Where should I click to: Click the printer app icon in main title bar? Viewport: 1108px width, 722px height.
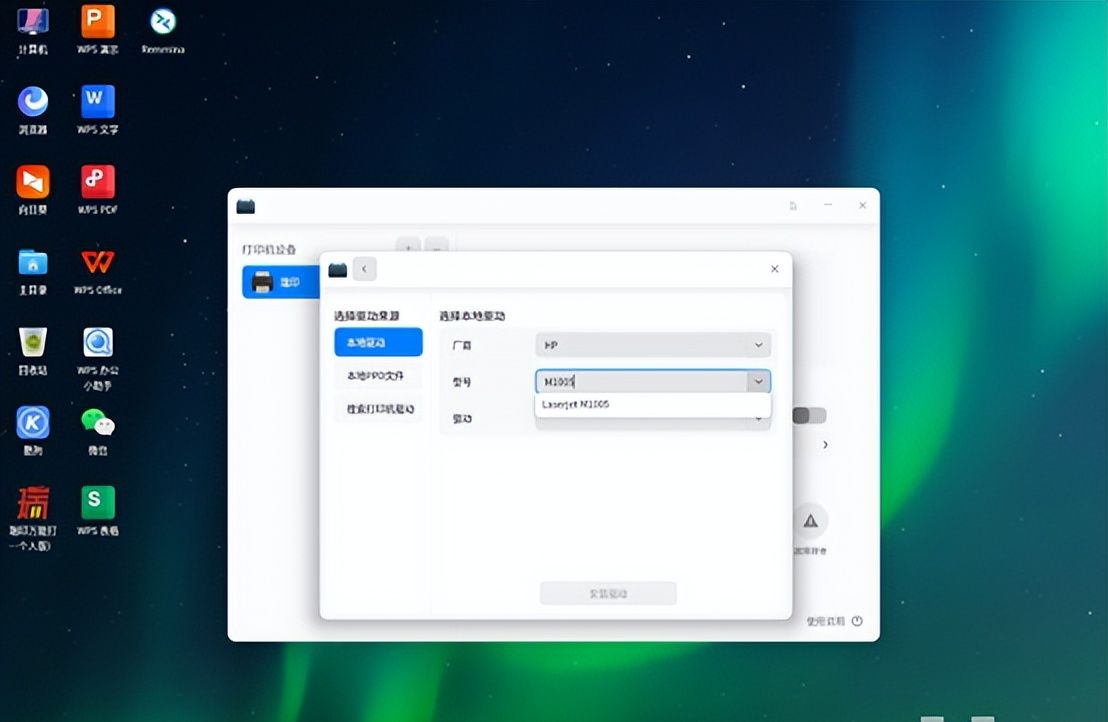(245, 206)
